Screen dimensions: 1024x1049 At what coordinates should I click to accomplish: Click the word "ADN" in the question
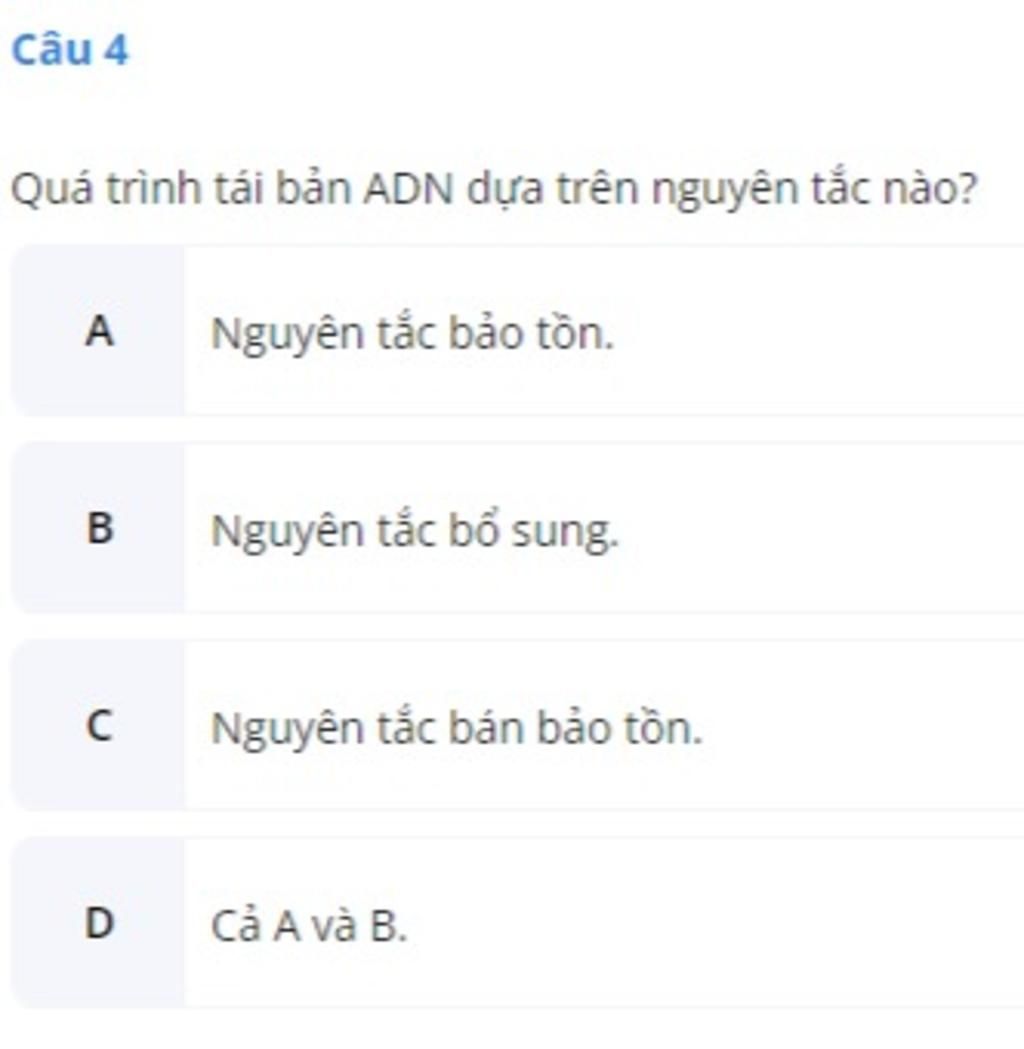point(409,189)
